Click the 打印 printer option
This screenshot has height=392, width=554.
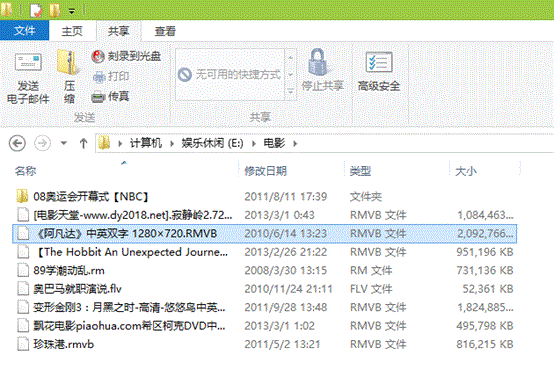tap(111, 76)
